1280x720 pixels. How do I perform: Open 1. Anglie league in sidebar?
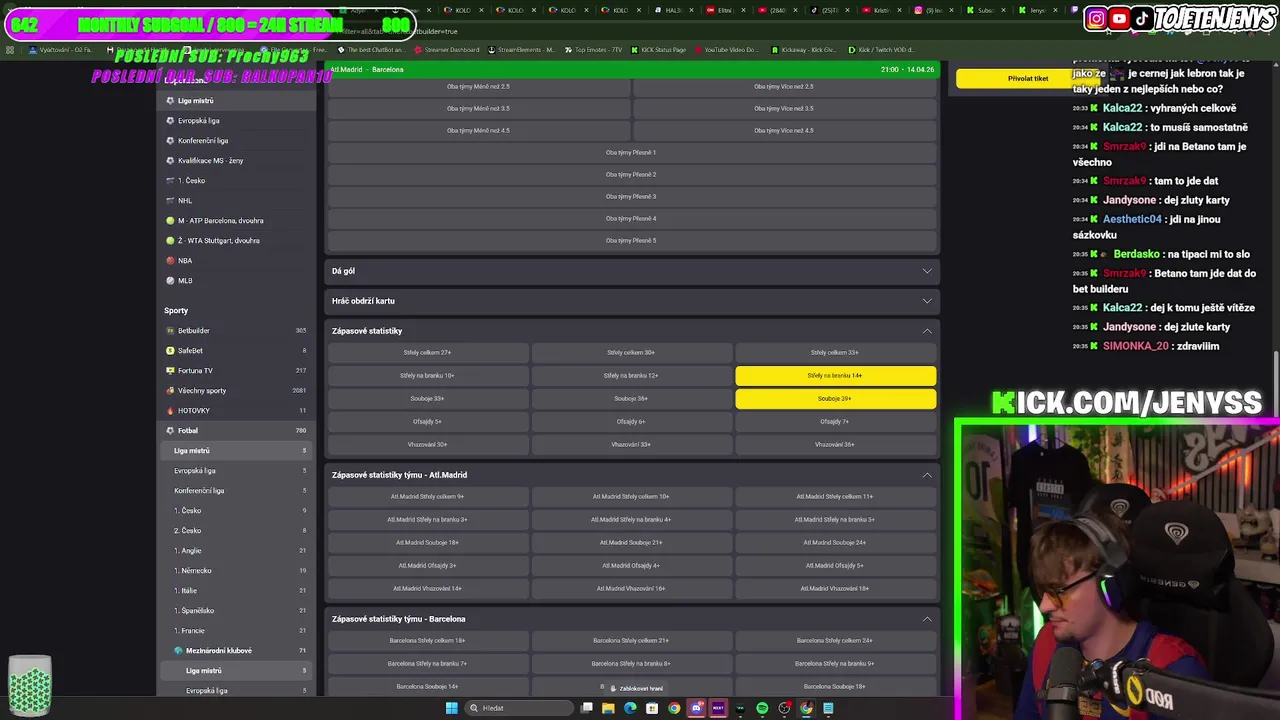[x=236, y=551]
